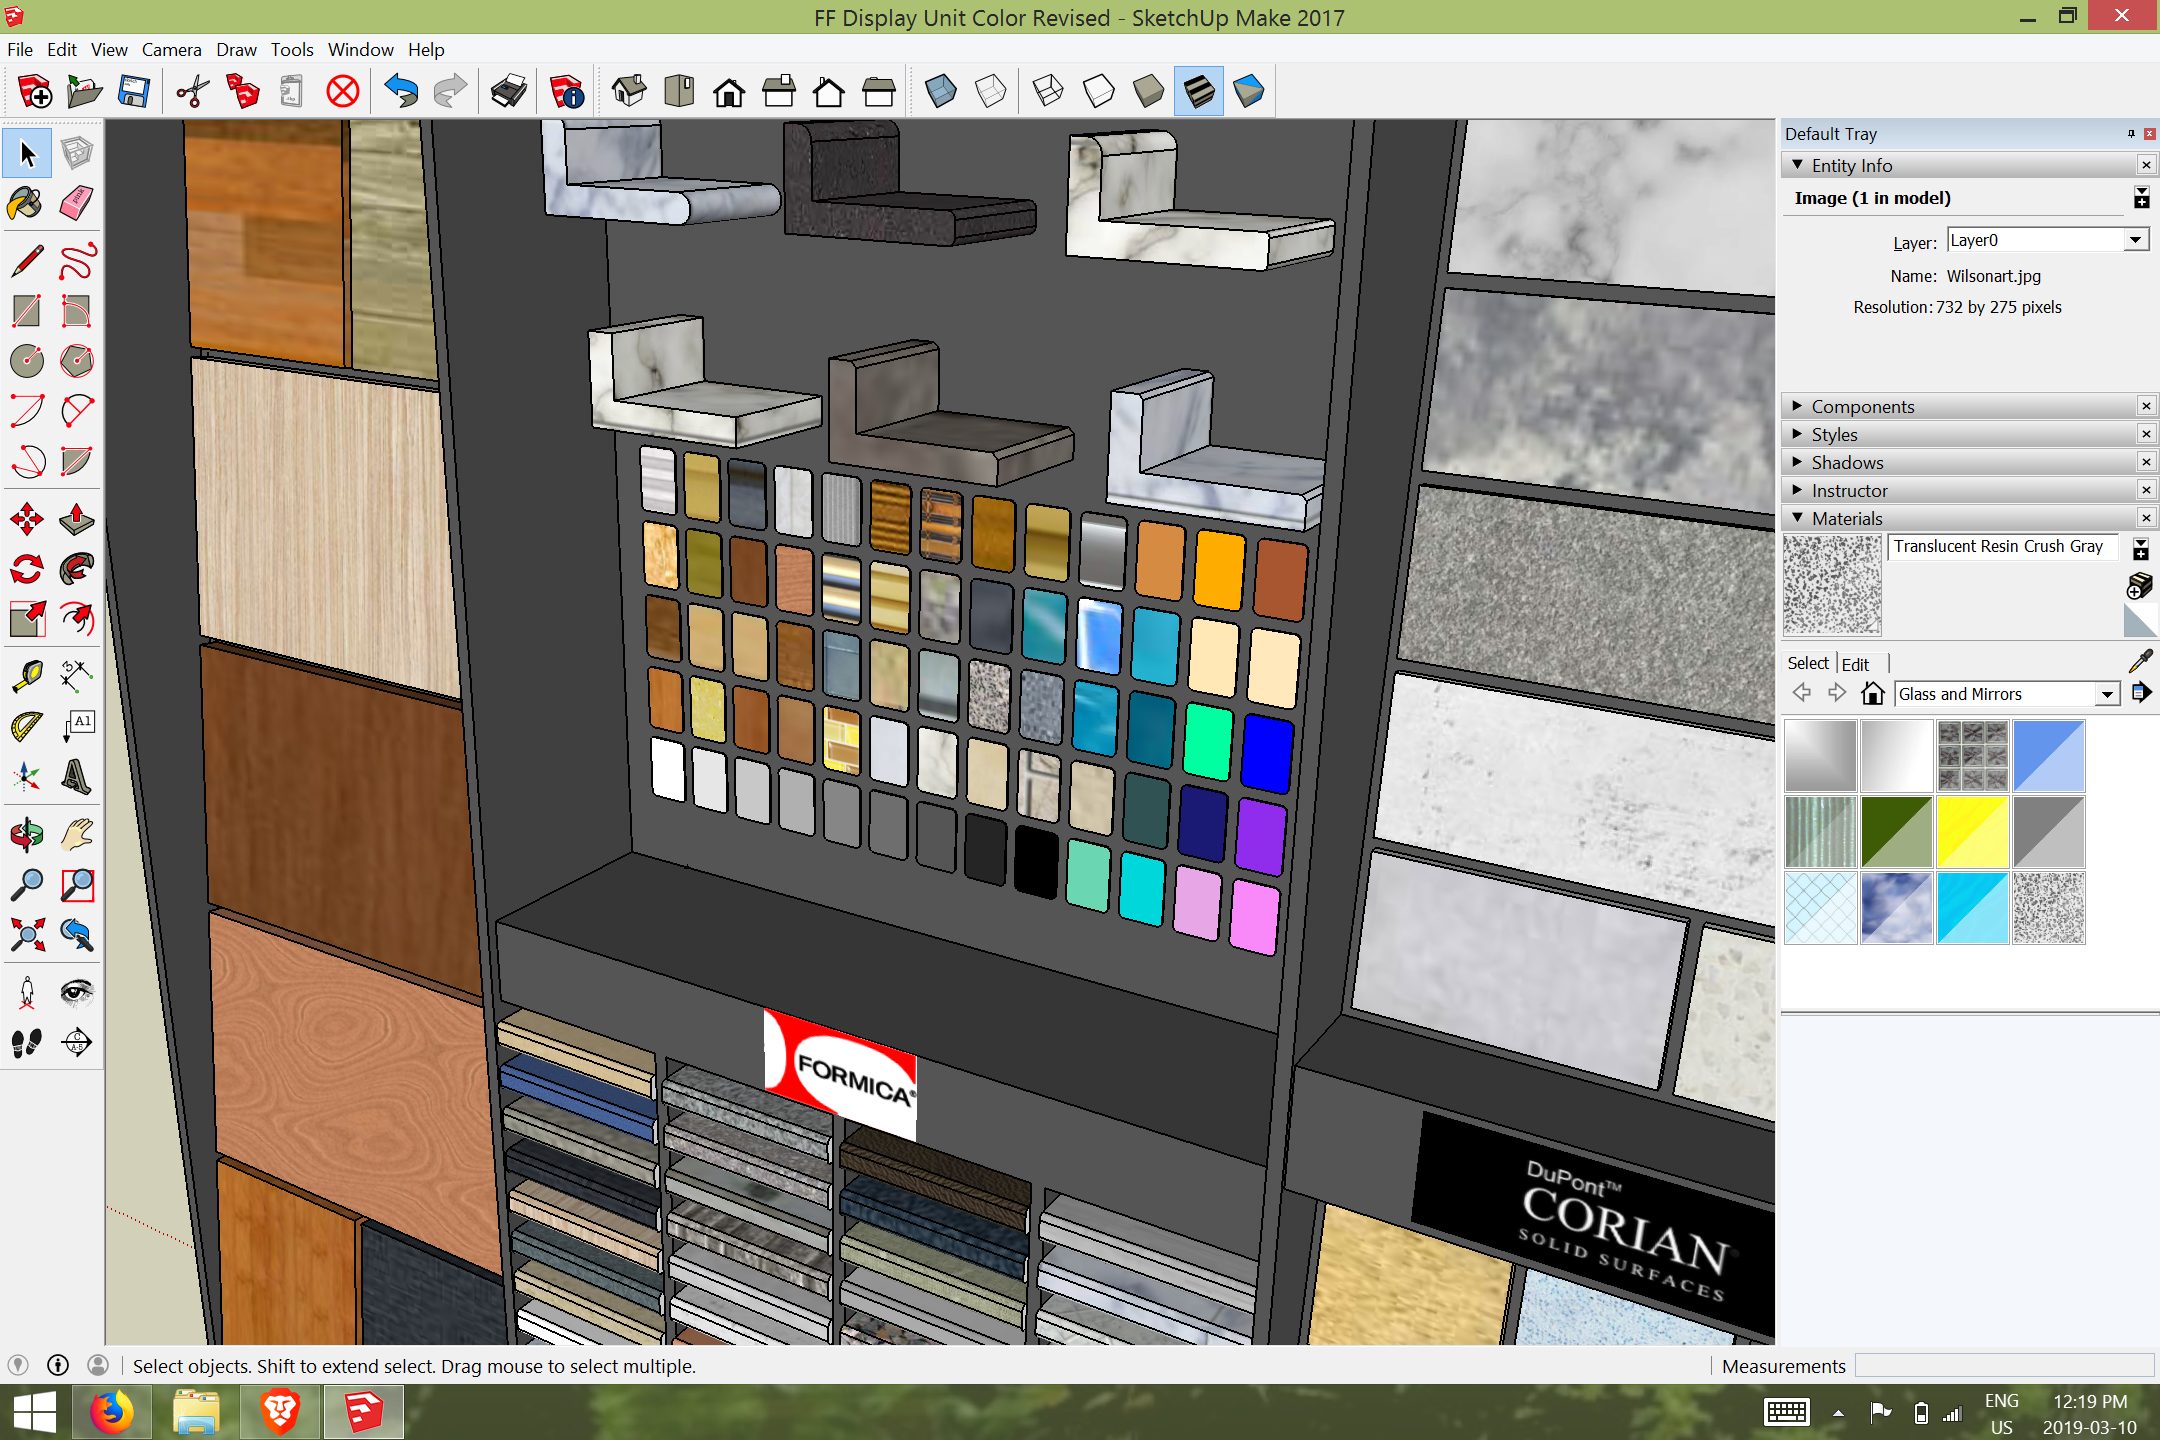Select the Push/Pull tool

pos(77,519)
